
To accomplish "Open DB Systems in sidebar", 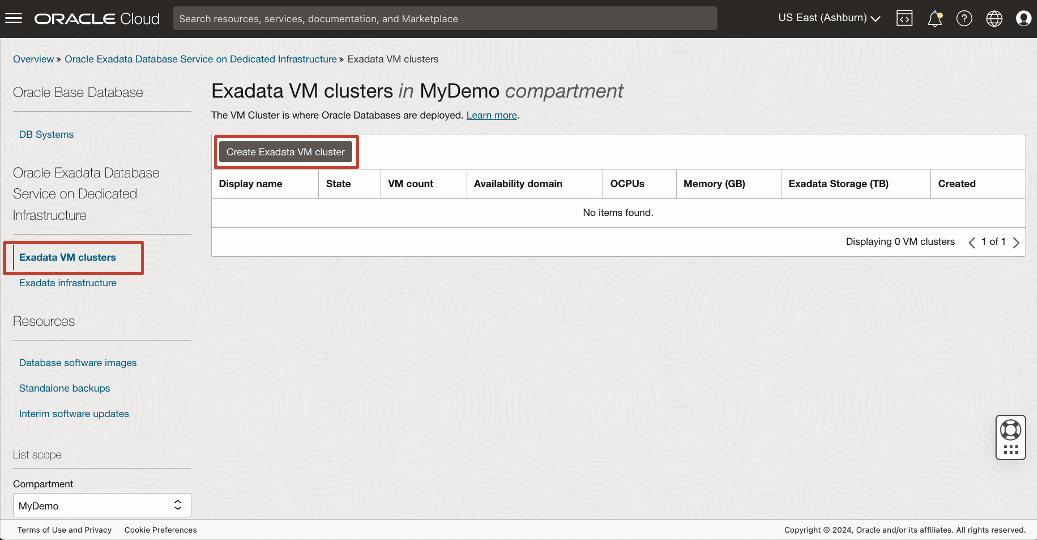I will pos(46,134).
